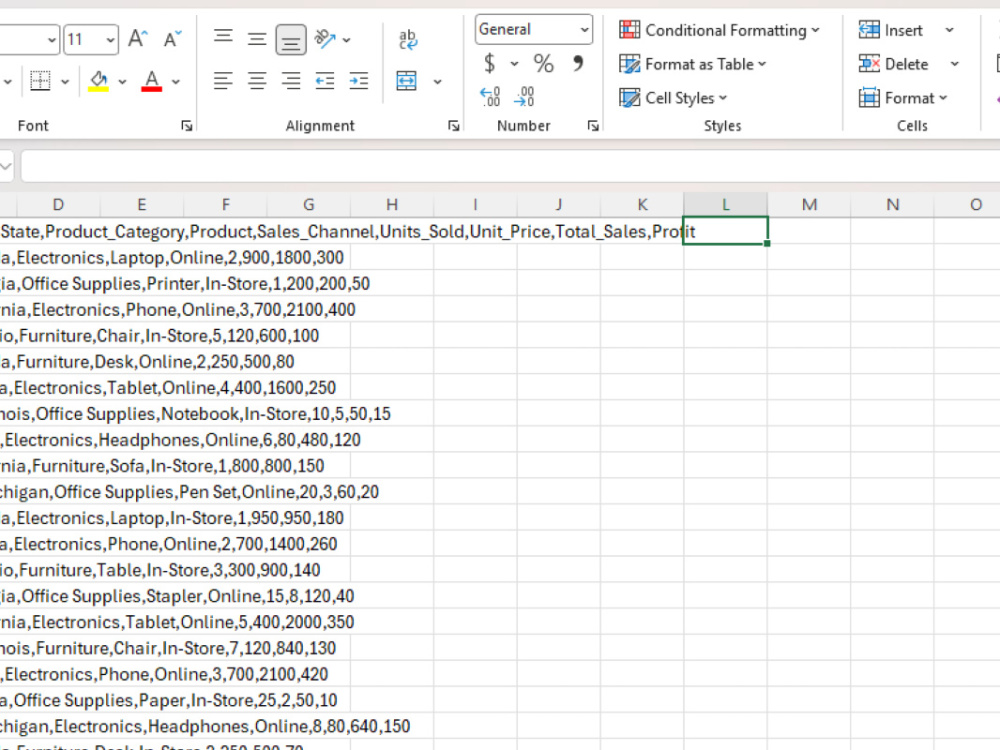
Task: Click row with Table,In-Store,3,300,900,140
Action: click(x=160, y=570)
